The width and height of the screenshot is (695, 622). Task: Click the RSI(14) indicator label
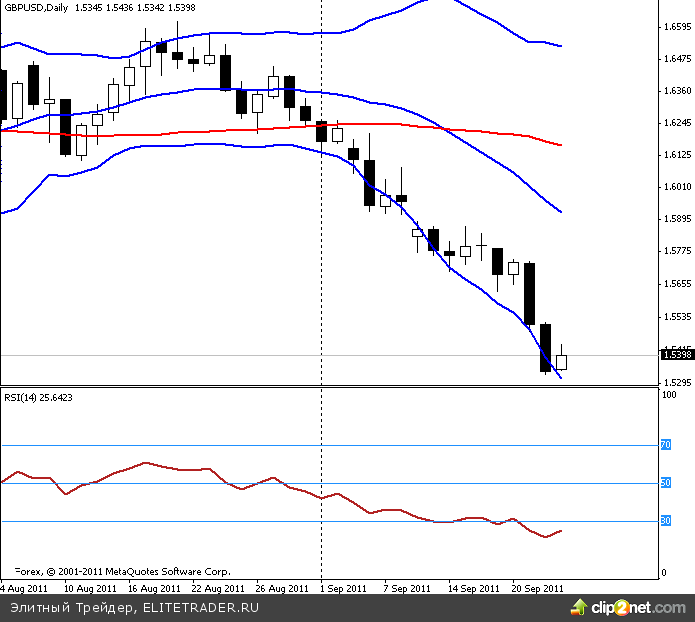click(30, 397)
